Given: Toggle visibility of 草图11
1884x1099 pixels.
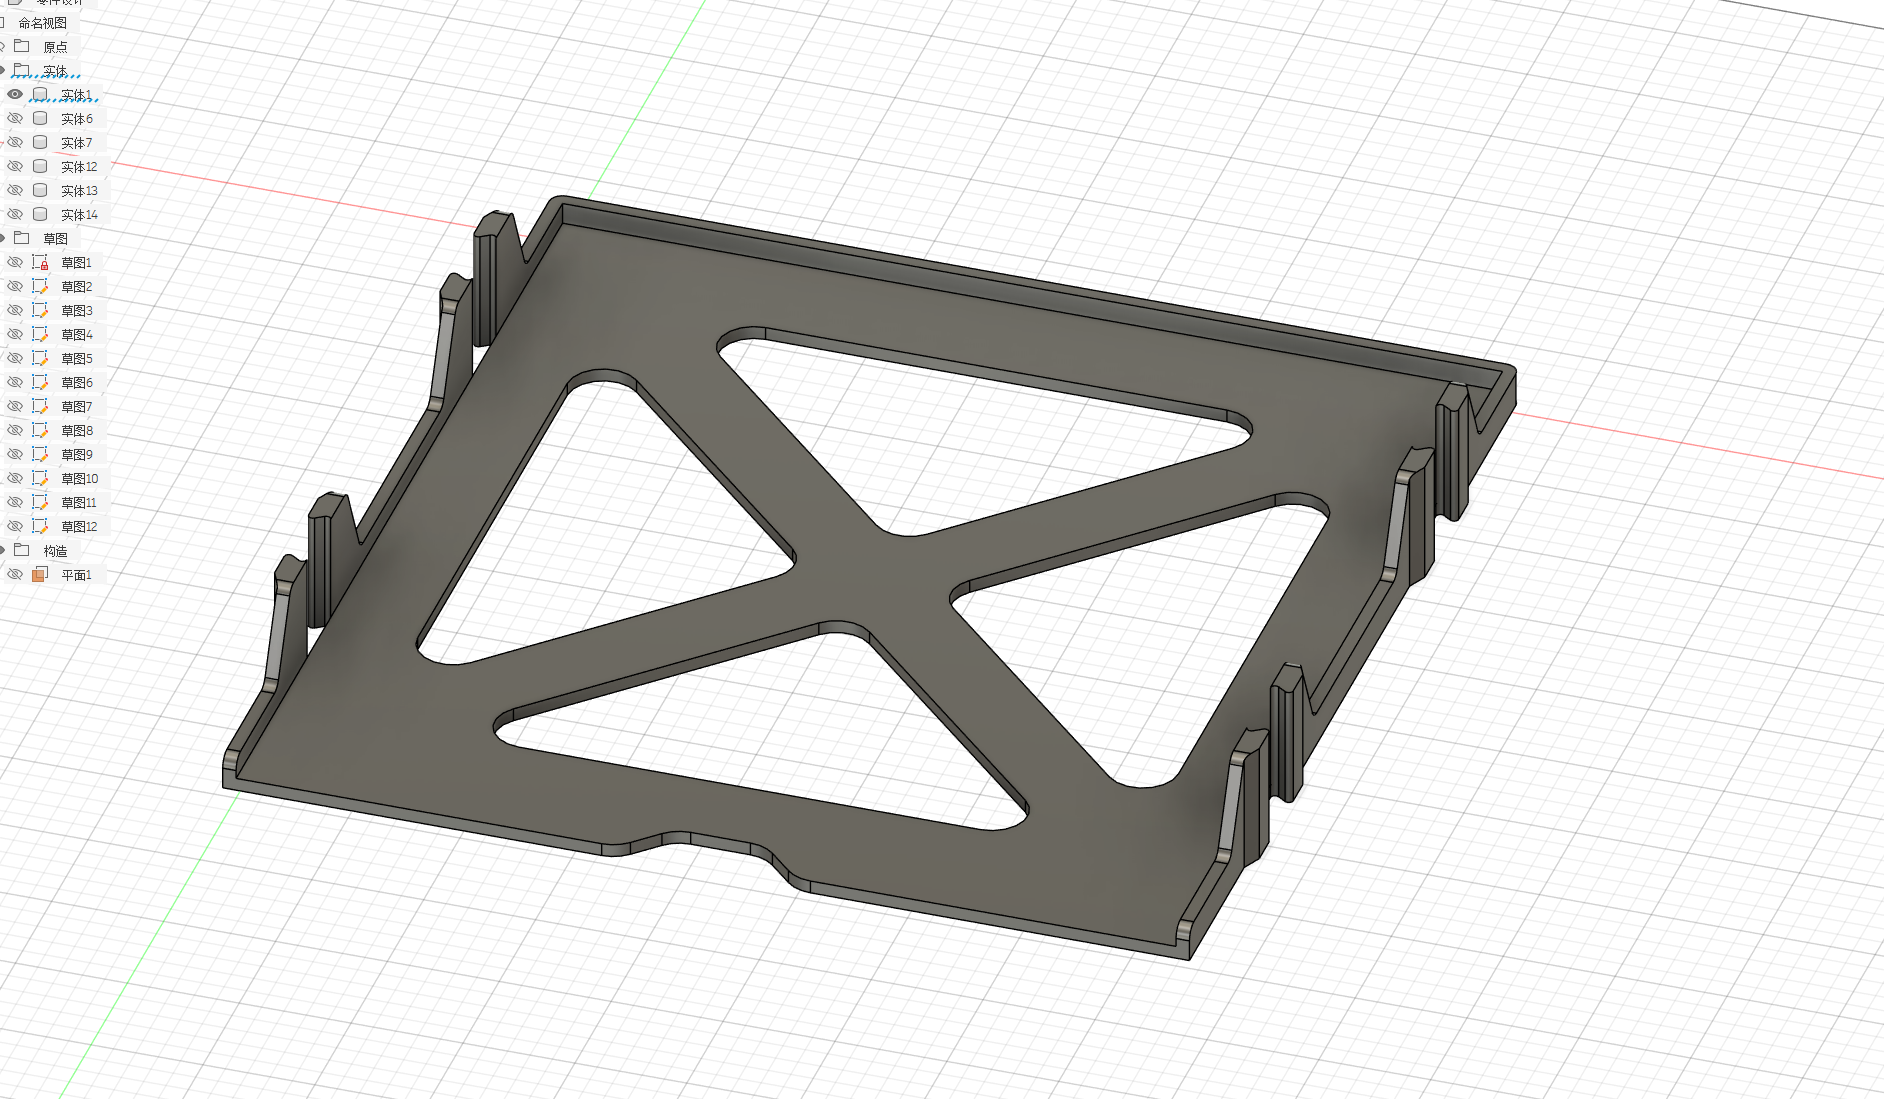Looking at the screenshot, I should pos(15,502).
